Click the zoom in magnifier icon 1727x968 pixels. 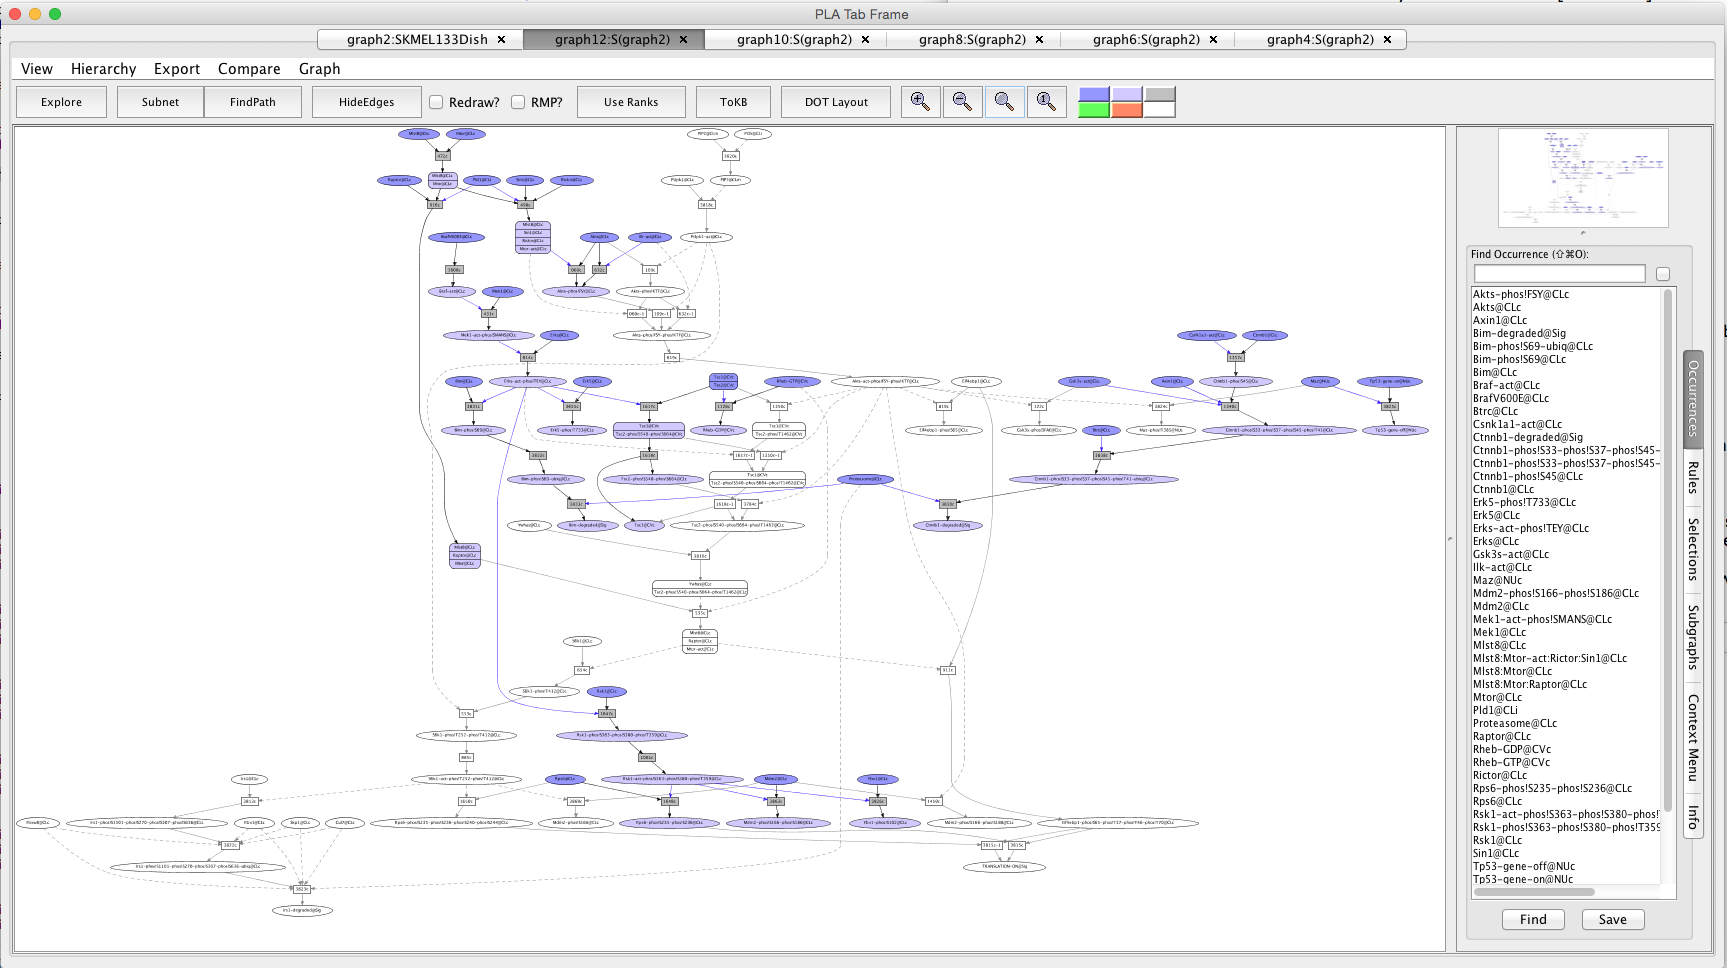[920, 102]
